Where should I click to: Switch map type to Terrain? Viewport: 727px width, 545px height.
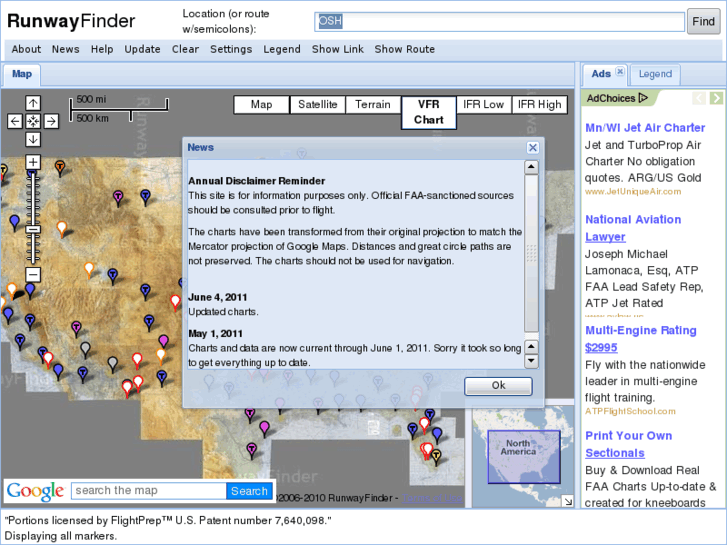pos(373,104)
